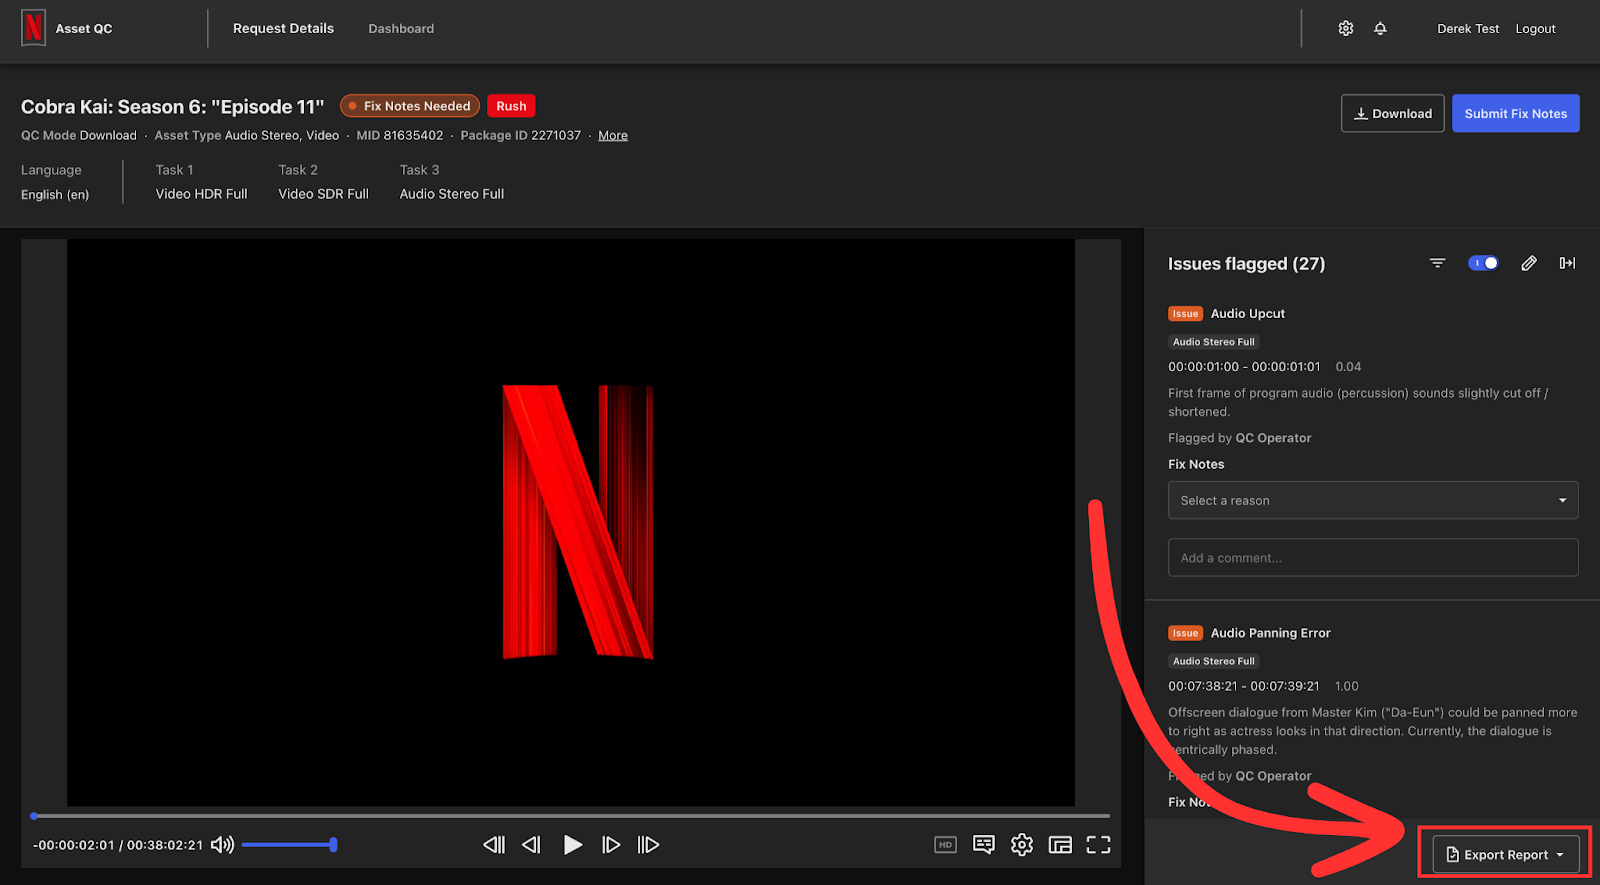The height and width of the screenshot is (885, 1600).
Task: Open the settings gear in top bar
Action: (1346, 28)
